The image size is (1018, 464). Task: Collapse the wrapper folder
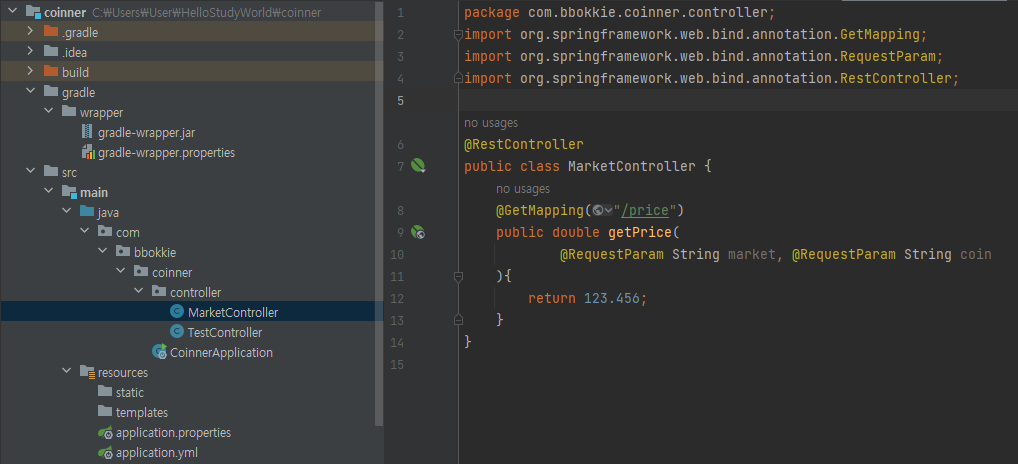tap(48, 112)
